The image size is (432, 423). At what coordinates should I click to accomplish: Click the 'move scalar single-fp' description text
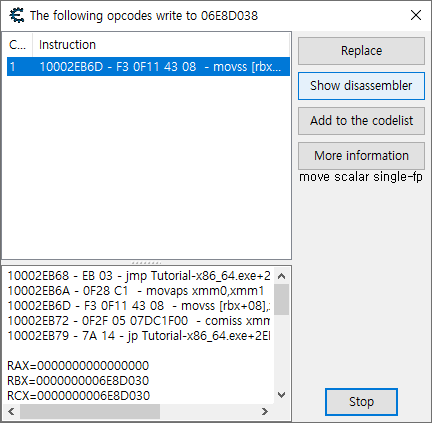pyautogui.click(x=361, y=177)
